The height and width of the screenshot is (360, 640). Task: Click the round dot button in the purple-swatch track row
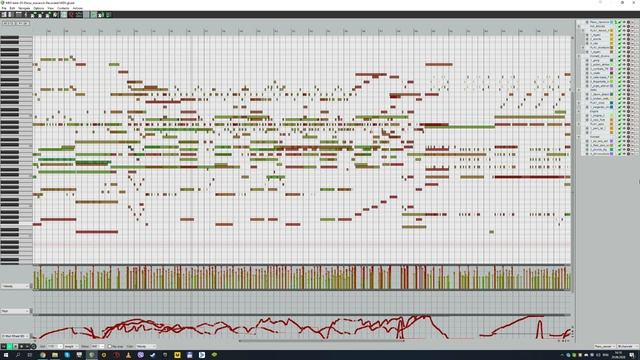(628, 141)
